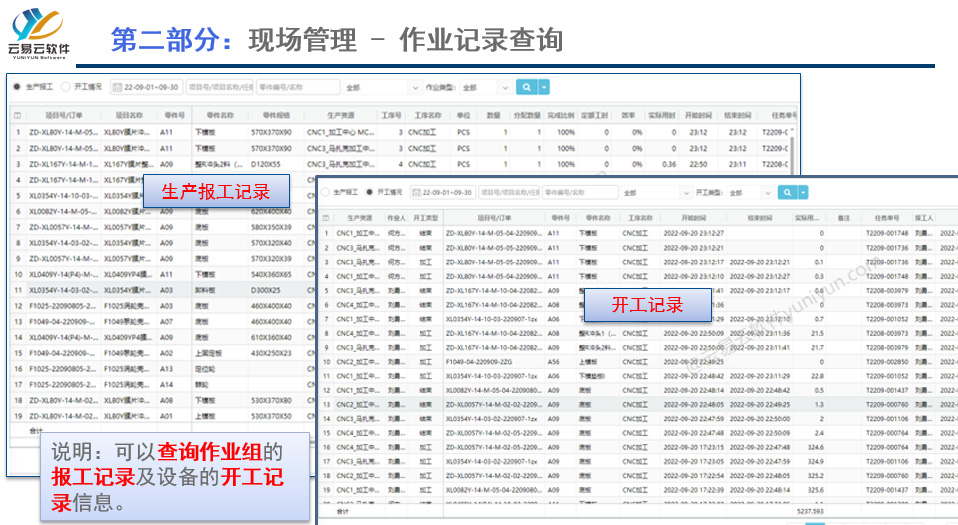Click row number 11 in back window table
958x525 pixels.
coord(18,290)
